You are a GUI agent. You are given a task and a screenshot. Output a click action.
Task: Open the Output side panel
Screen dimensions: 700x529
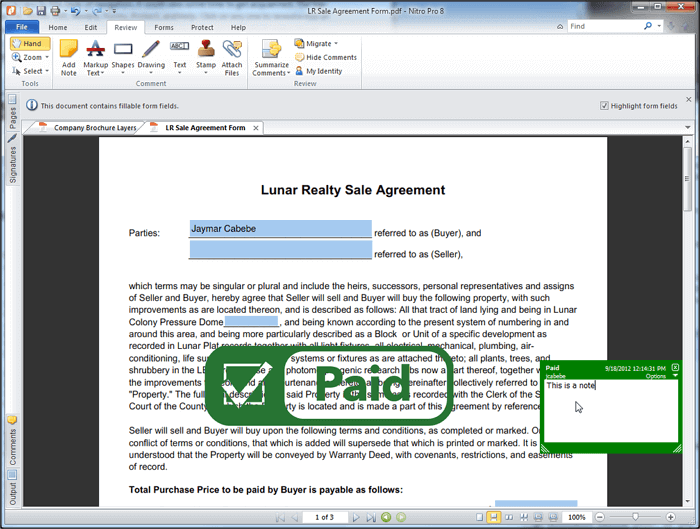point(12,487)
